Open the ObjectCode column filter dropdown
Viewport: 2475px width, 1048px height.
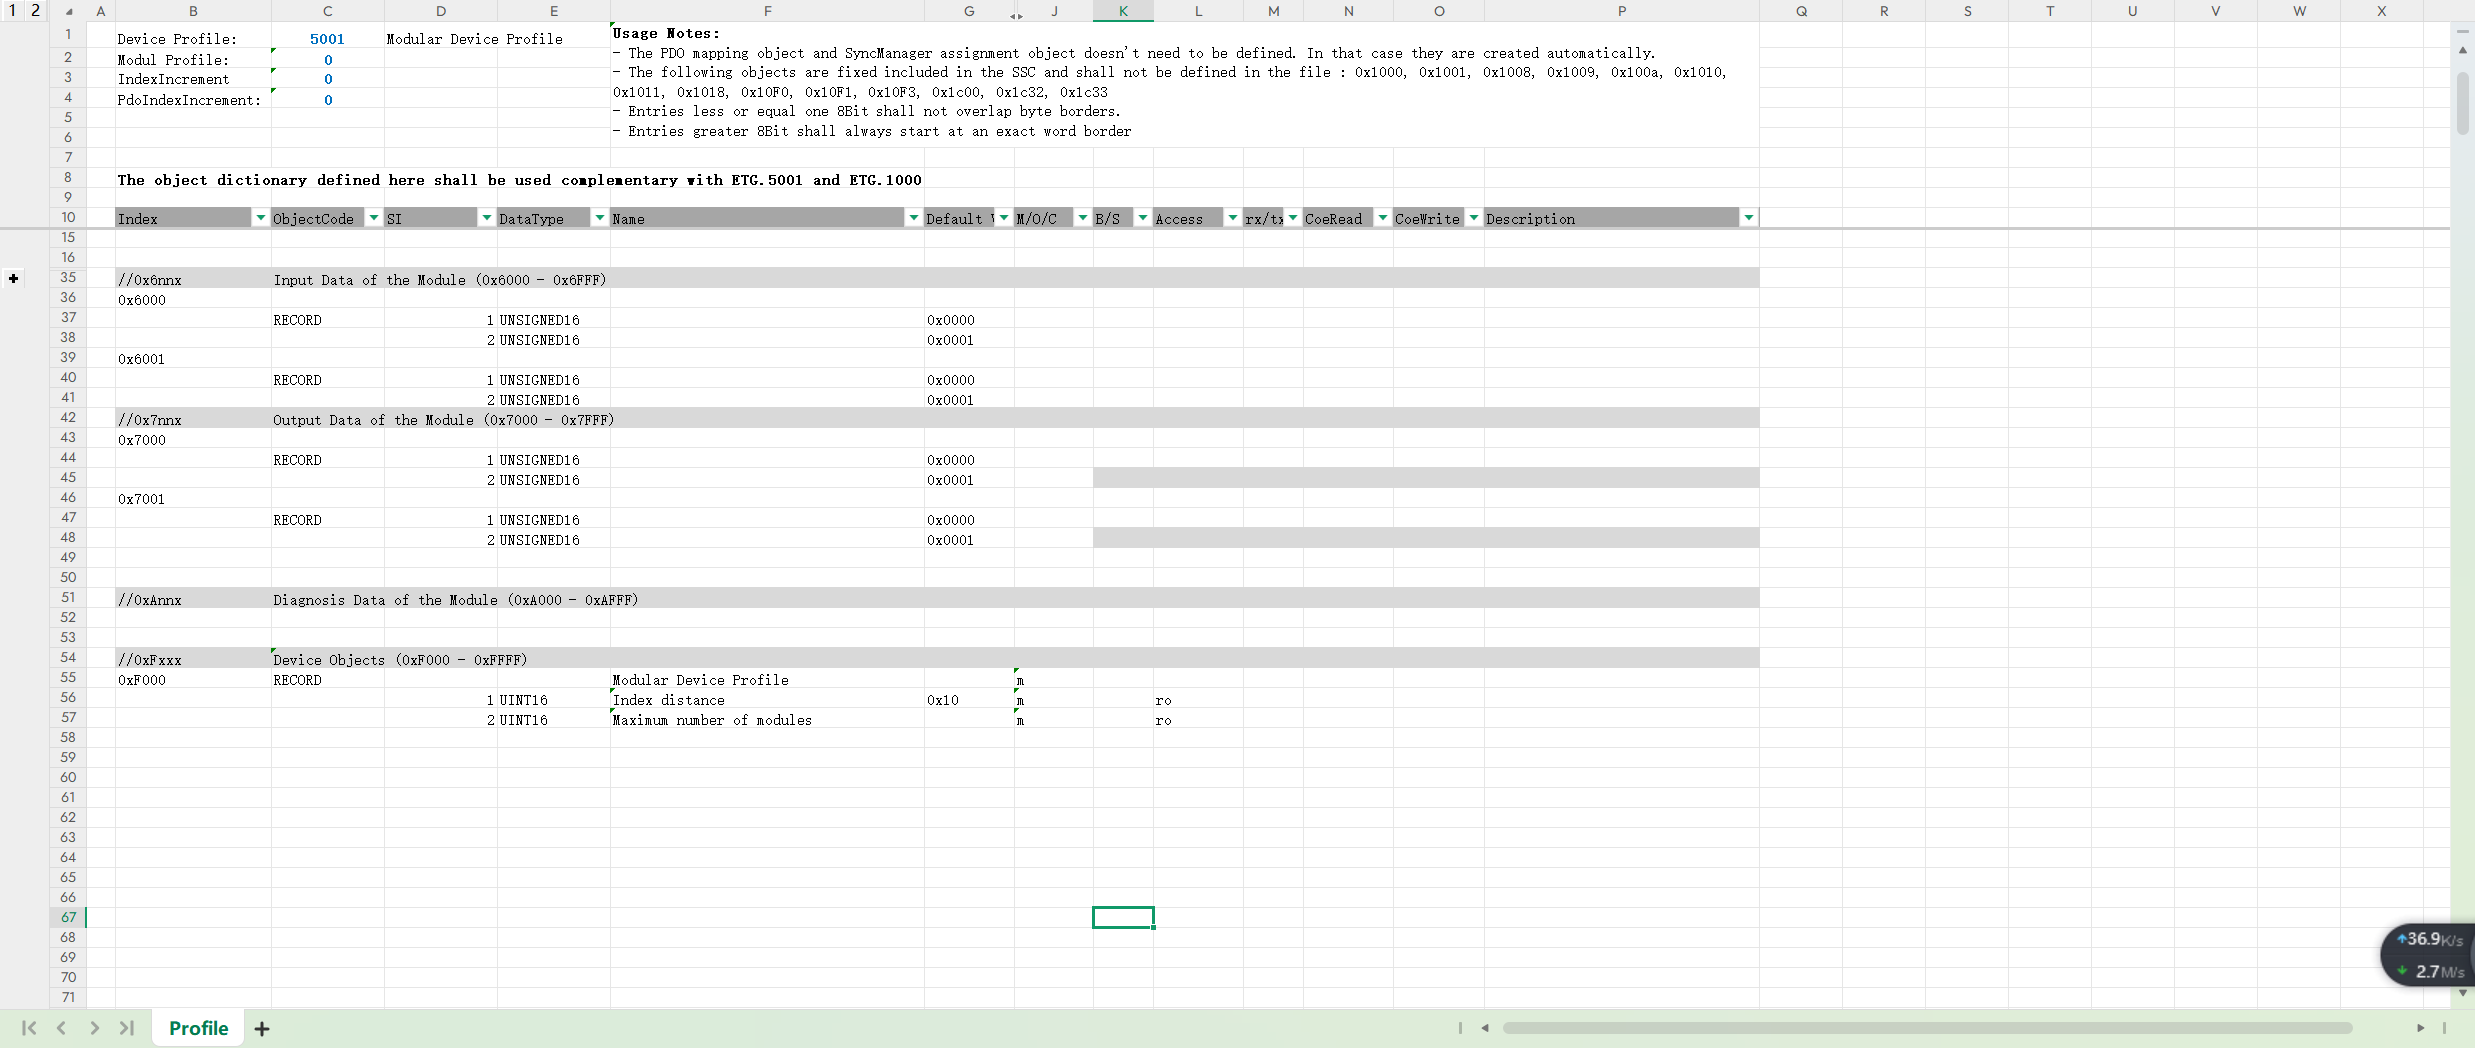click(374, 217)
